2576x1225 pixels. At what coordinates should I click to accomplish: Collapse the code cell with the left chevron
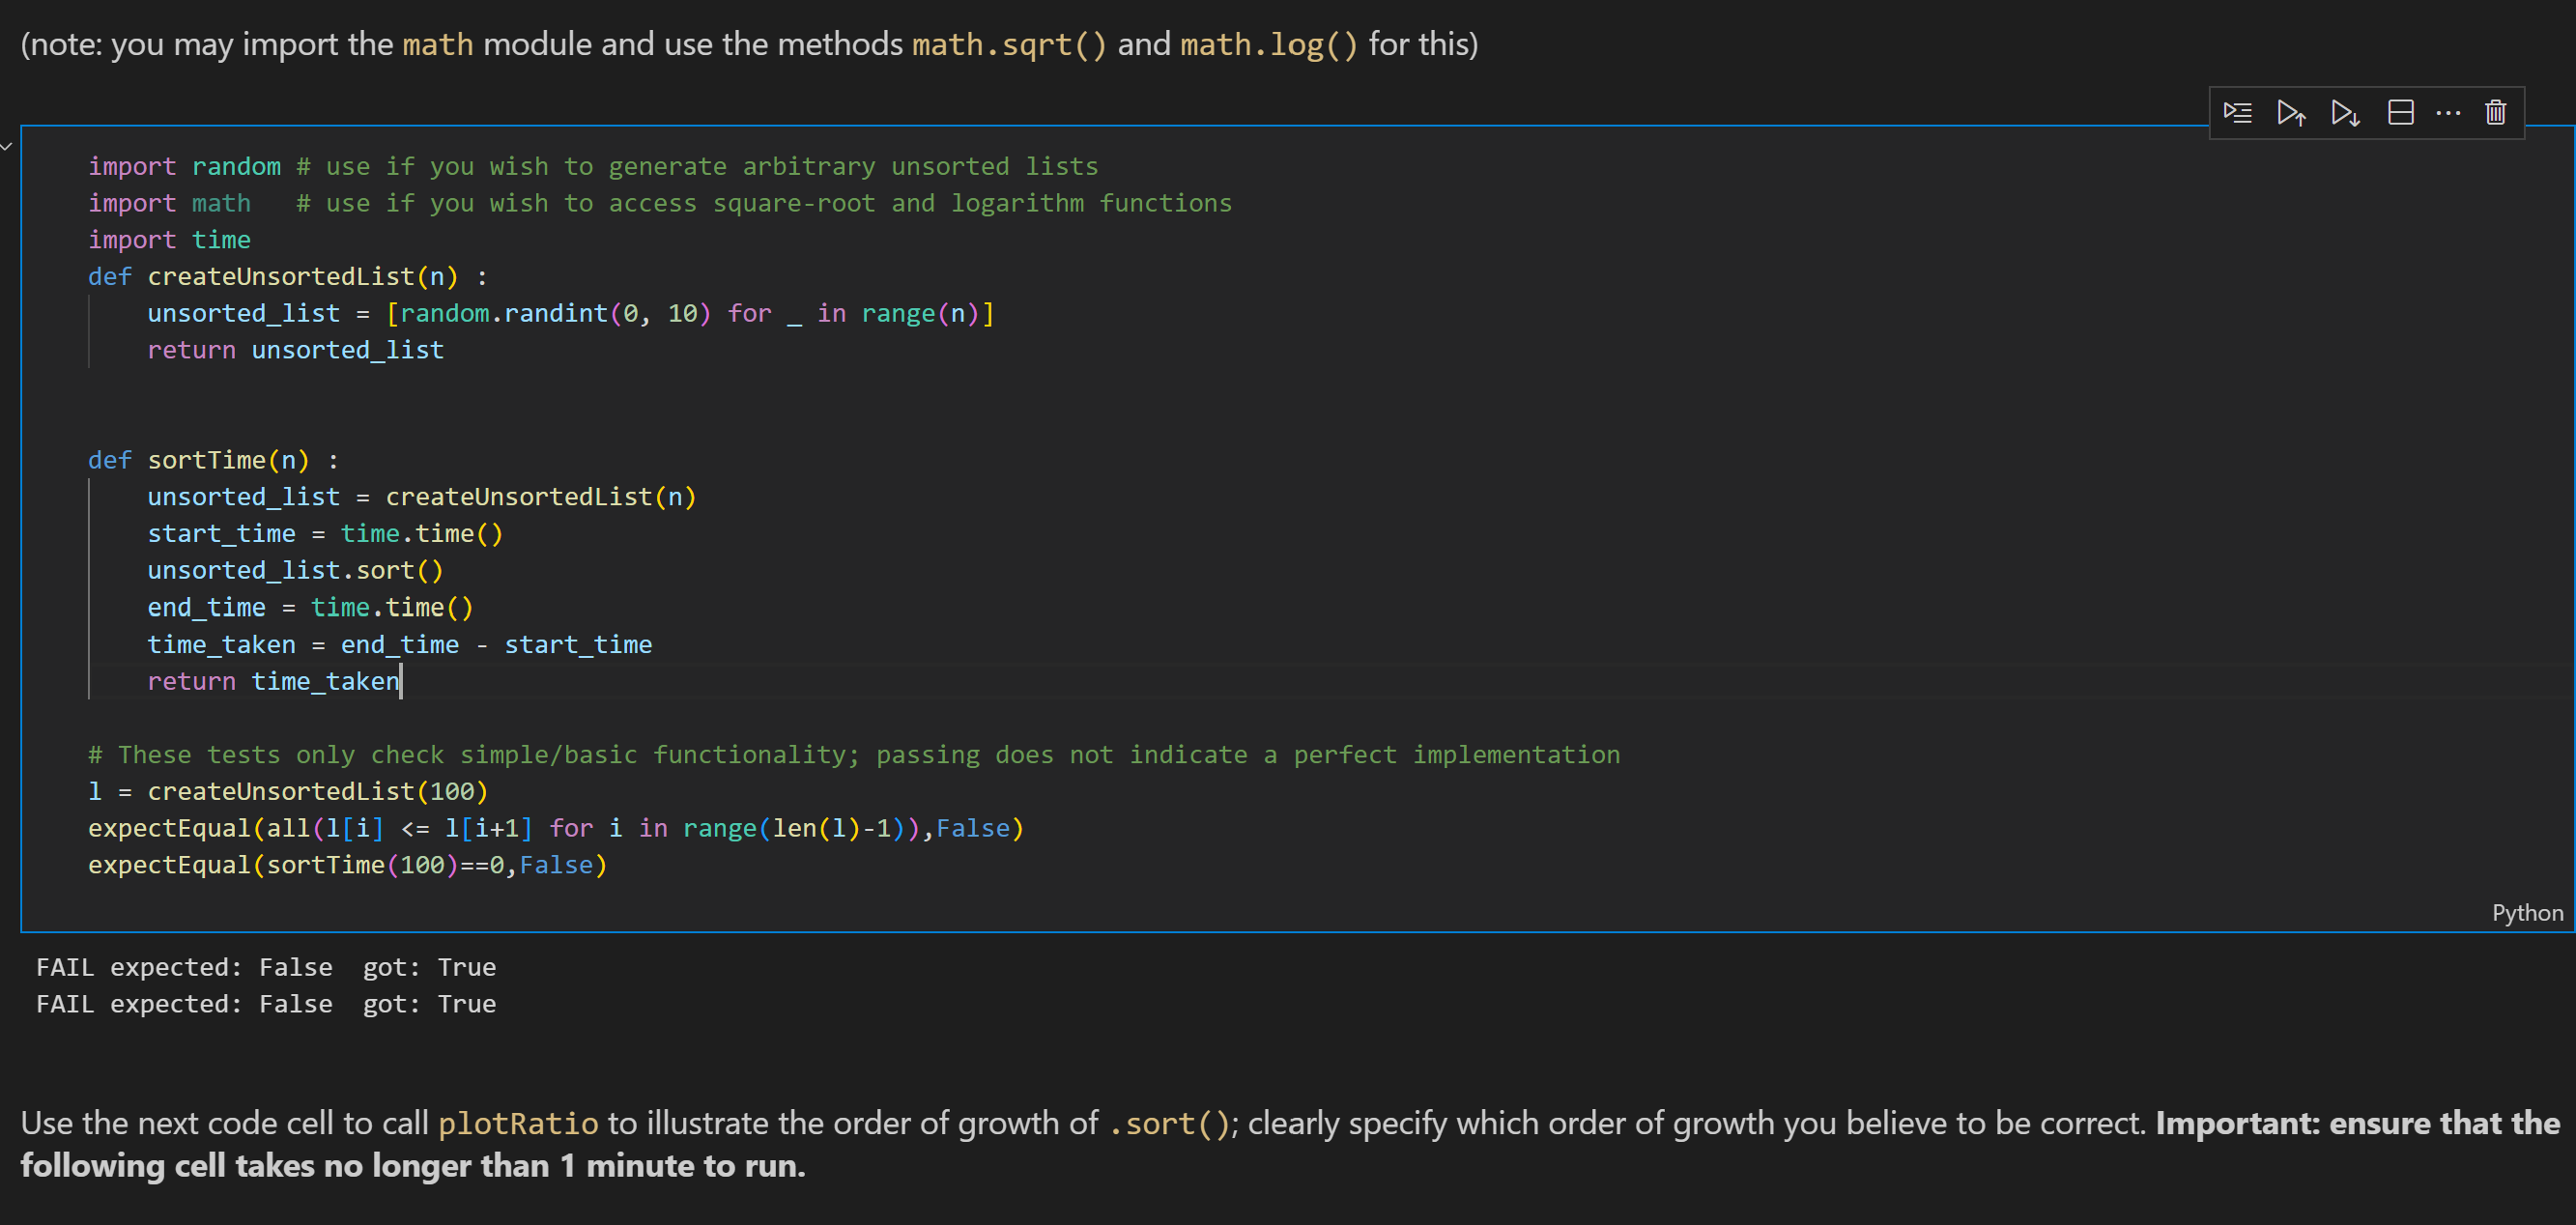(x=7, y=146)
